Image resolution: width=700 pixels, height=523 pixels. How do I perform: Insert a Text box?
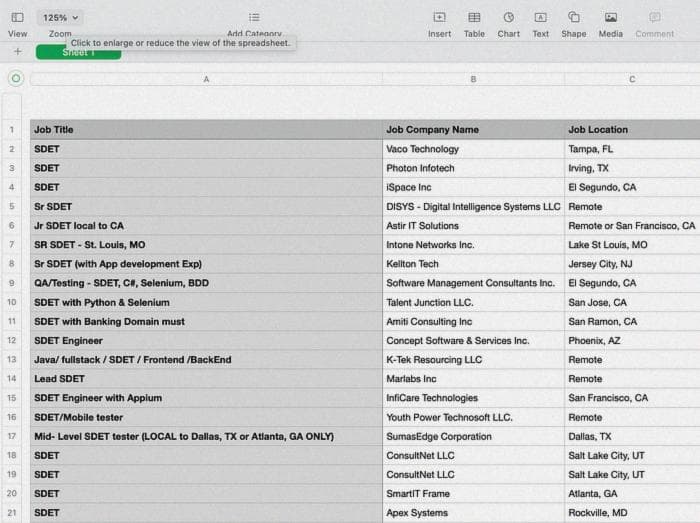point(540,17)
